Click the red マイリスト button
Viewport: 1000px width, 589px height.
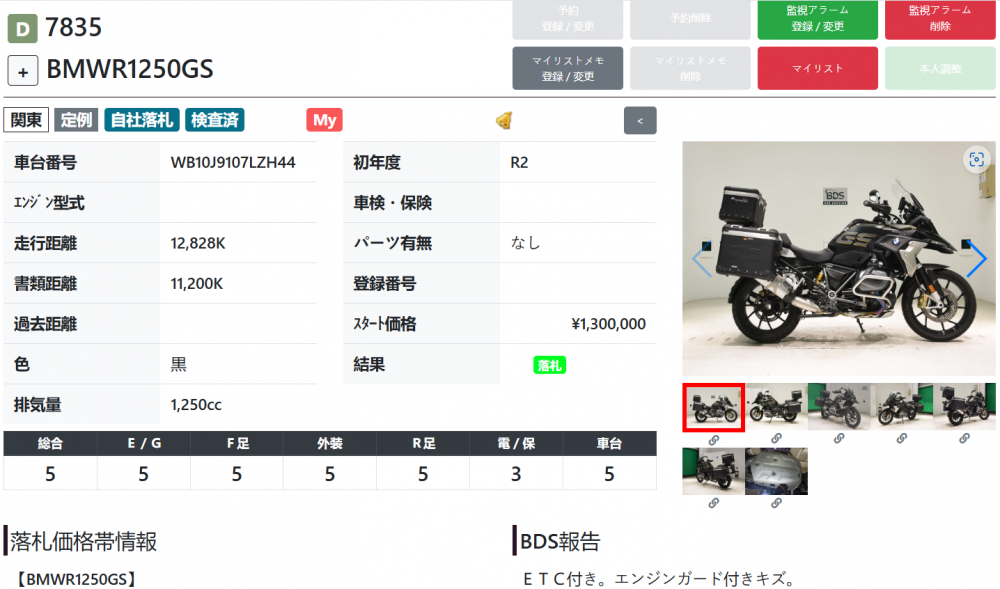point(817,68)
